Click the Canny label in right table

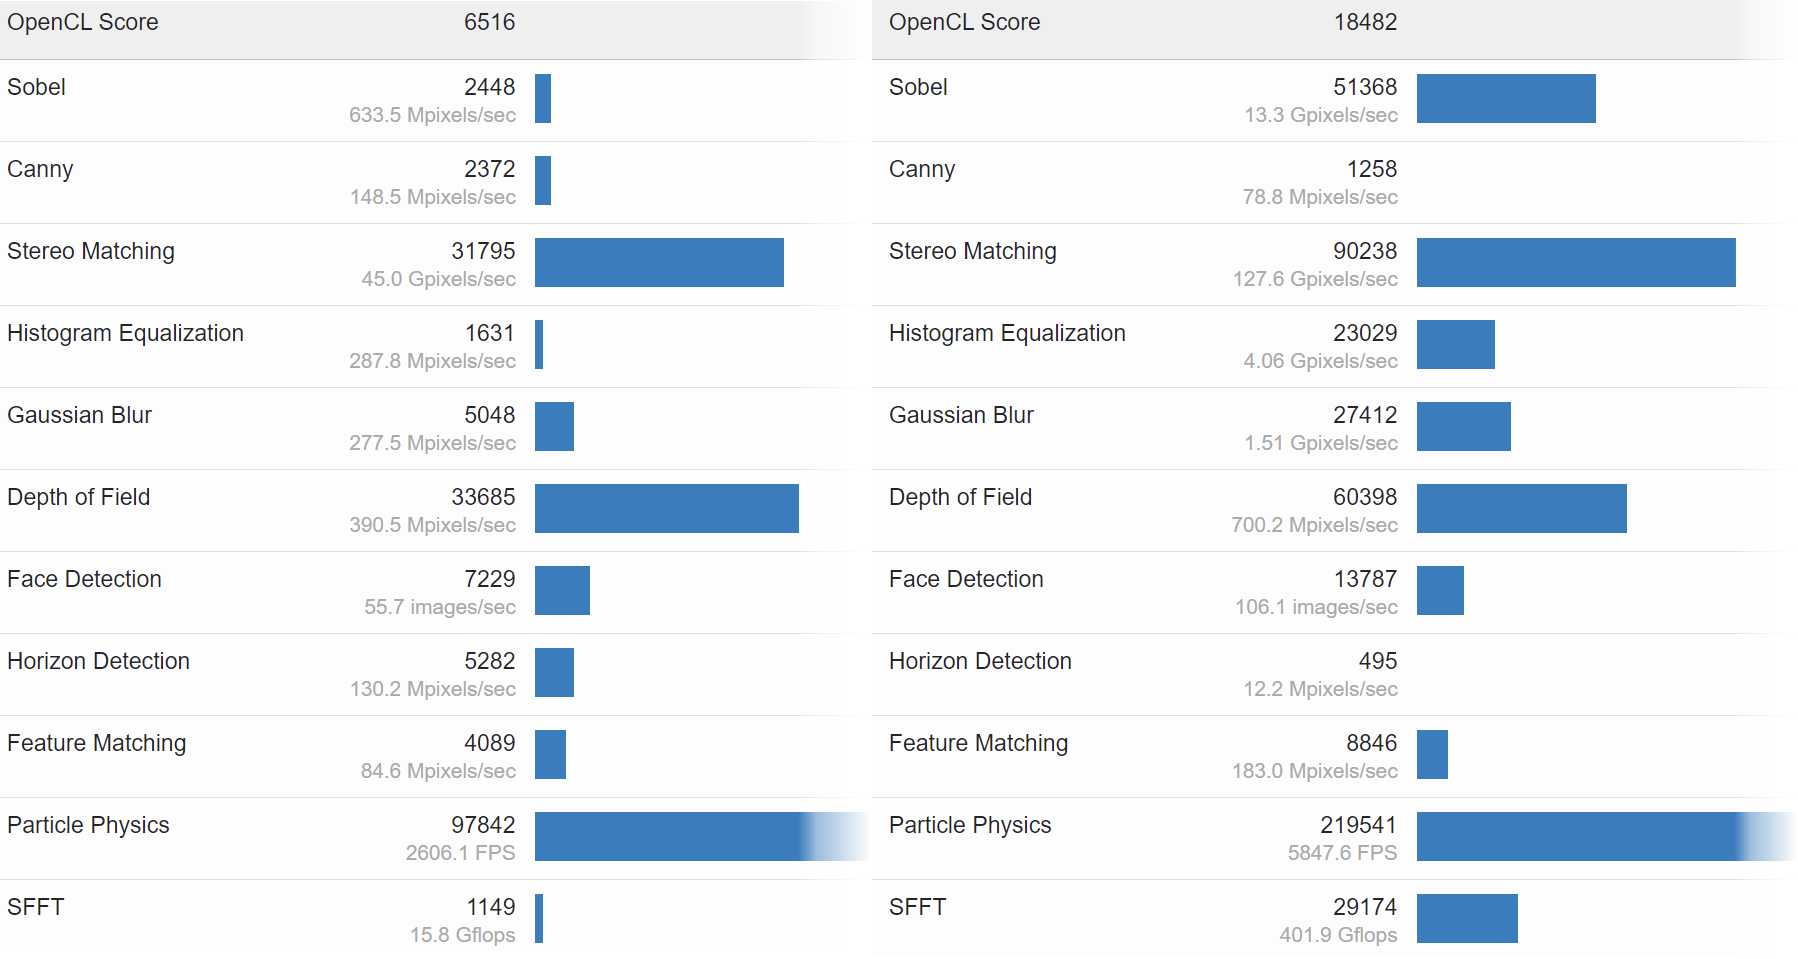[922, 170]
